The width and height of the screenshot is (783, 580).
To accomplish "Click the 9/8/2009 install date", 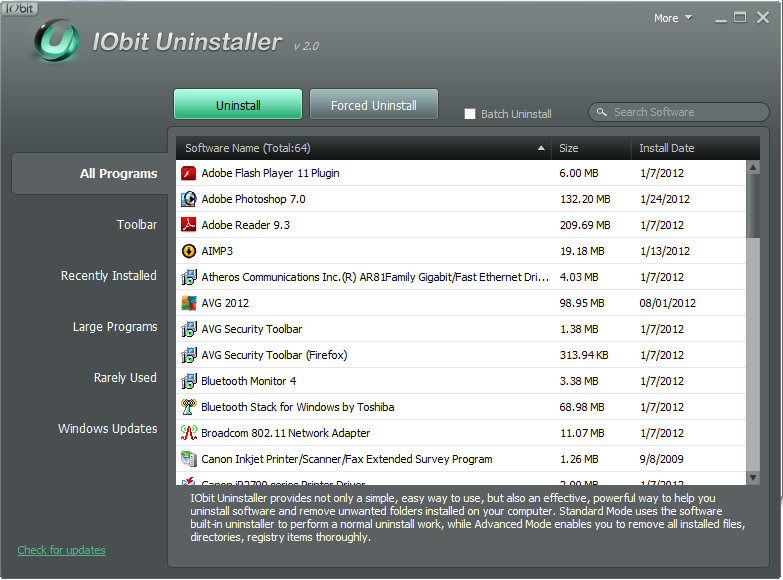I will tap(662, 459).
